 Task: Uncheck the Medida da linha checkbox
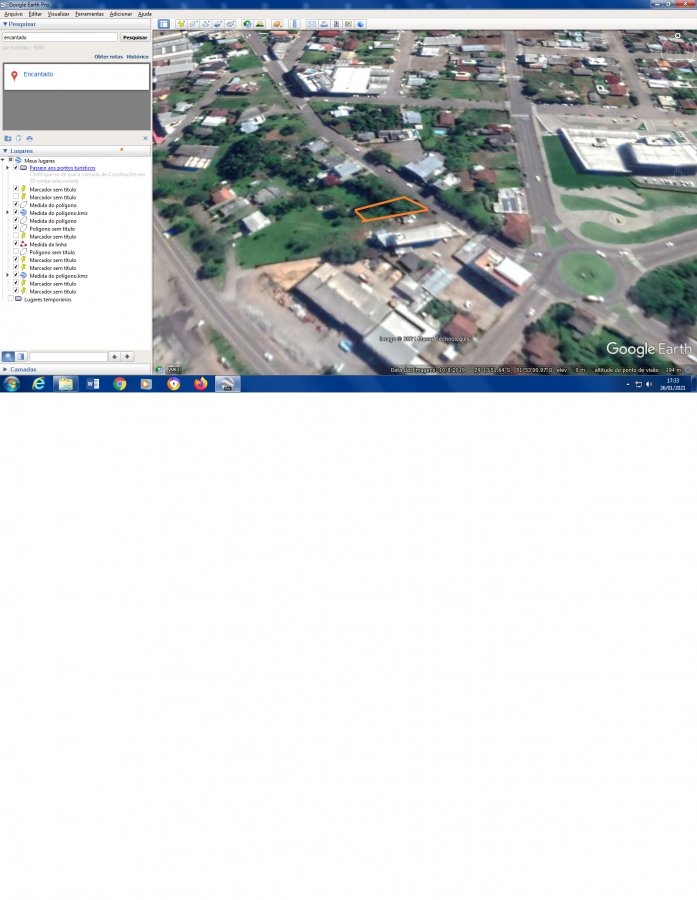pos(16,244)
